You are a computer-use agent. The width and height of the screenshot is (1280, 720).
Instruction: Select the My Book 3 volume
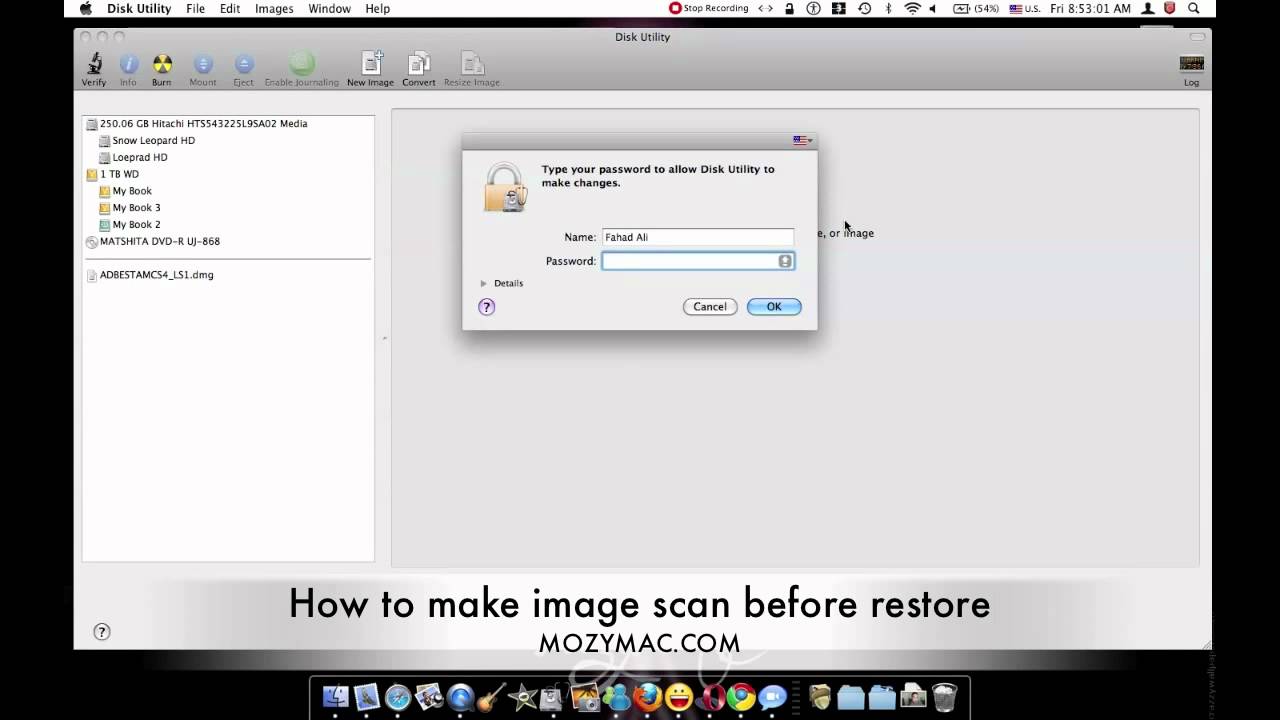click(136, 208)
